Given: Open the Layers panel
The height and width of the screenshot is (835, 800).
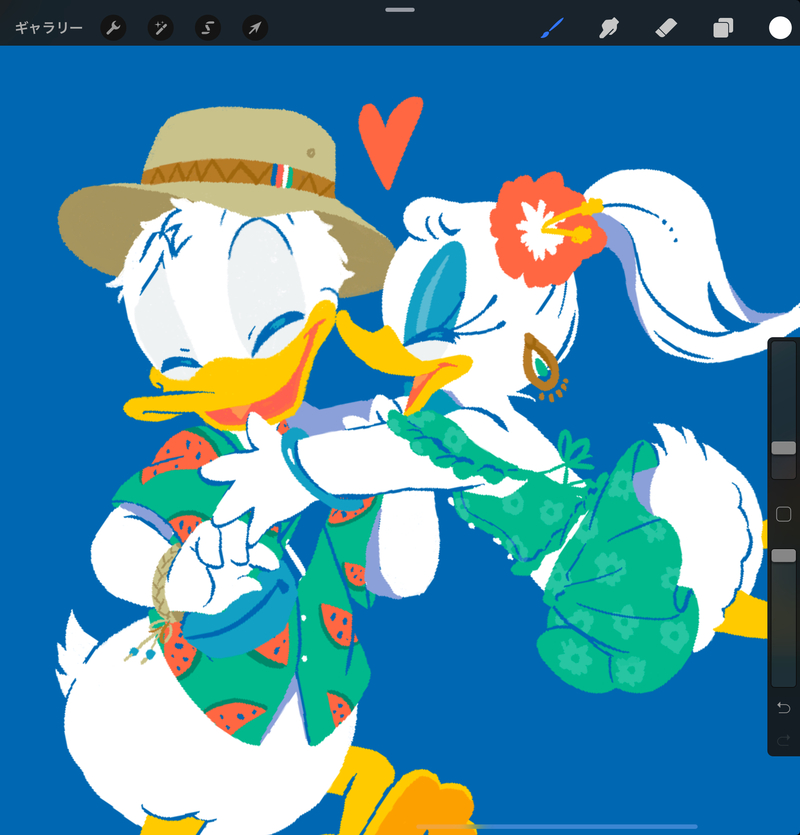Looking at the screenshot, I should (x=723, y=28).
